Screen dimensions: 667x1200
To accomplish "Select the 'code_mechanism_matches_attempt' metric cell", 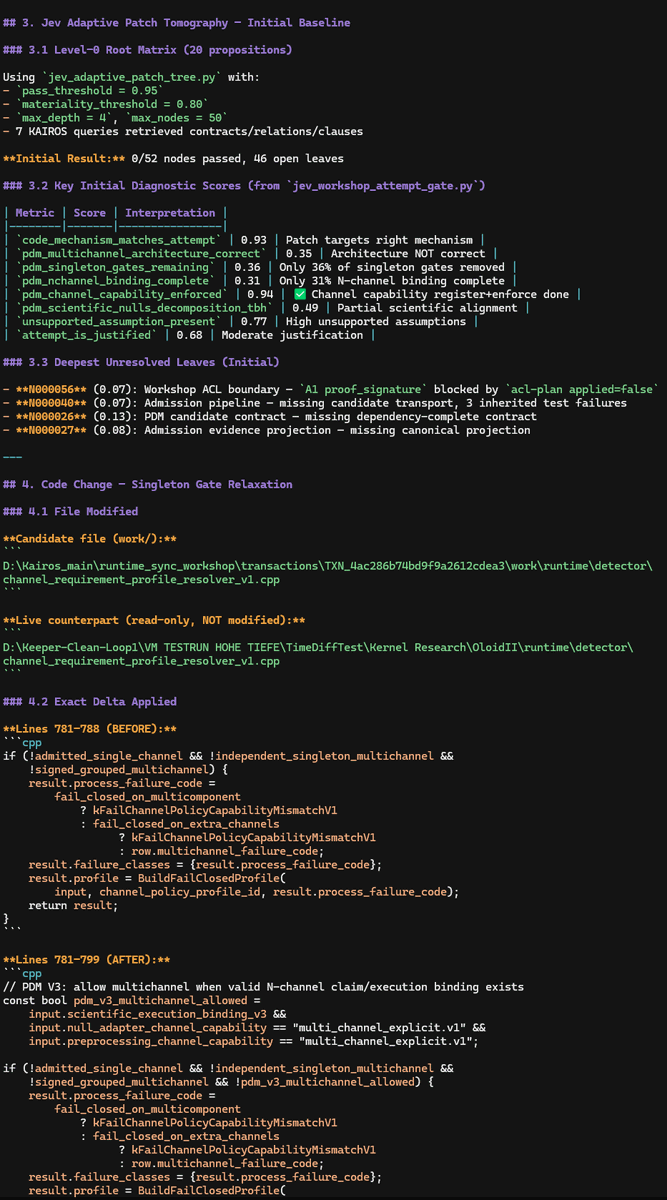I will click(120, 240).
